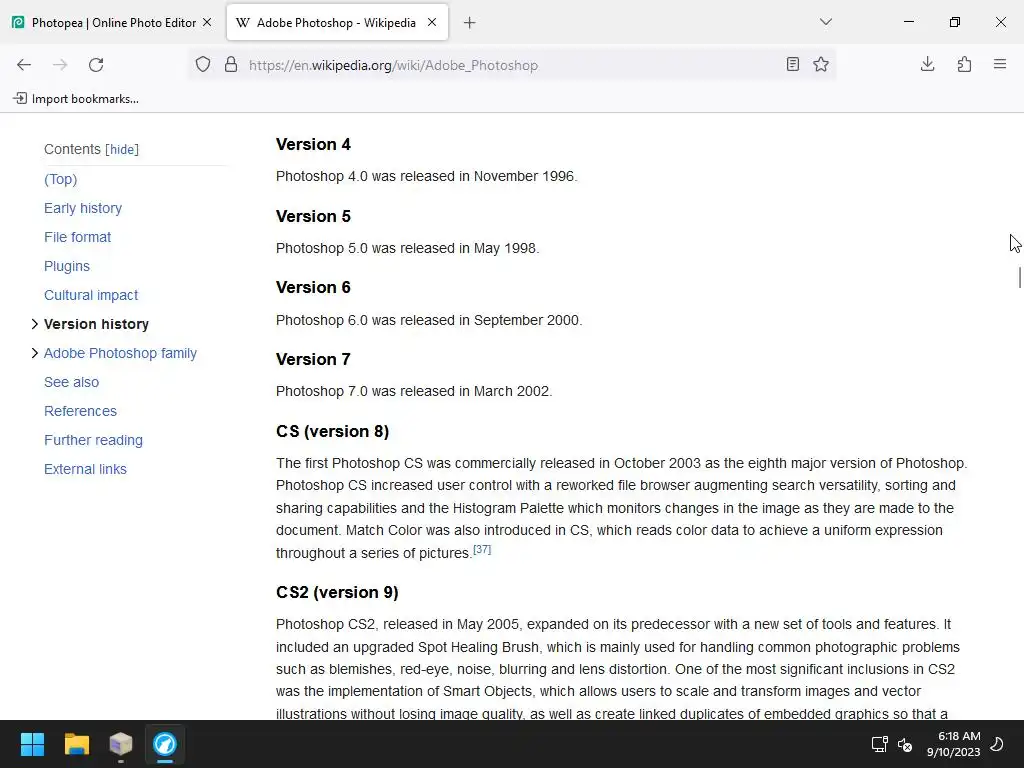Expand the Adobe Photoshop family section
Image resolution: width=1024 pixels, height=768 pixels.
pos(35,353)
